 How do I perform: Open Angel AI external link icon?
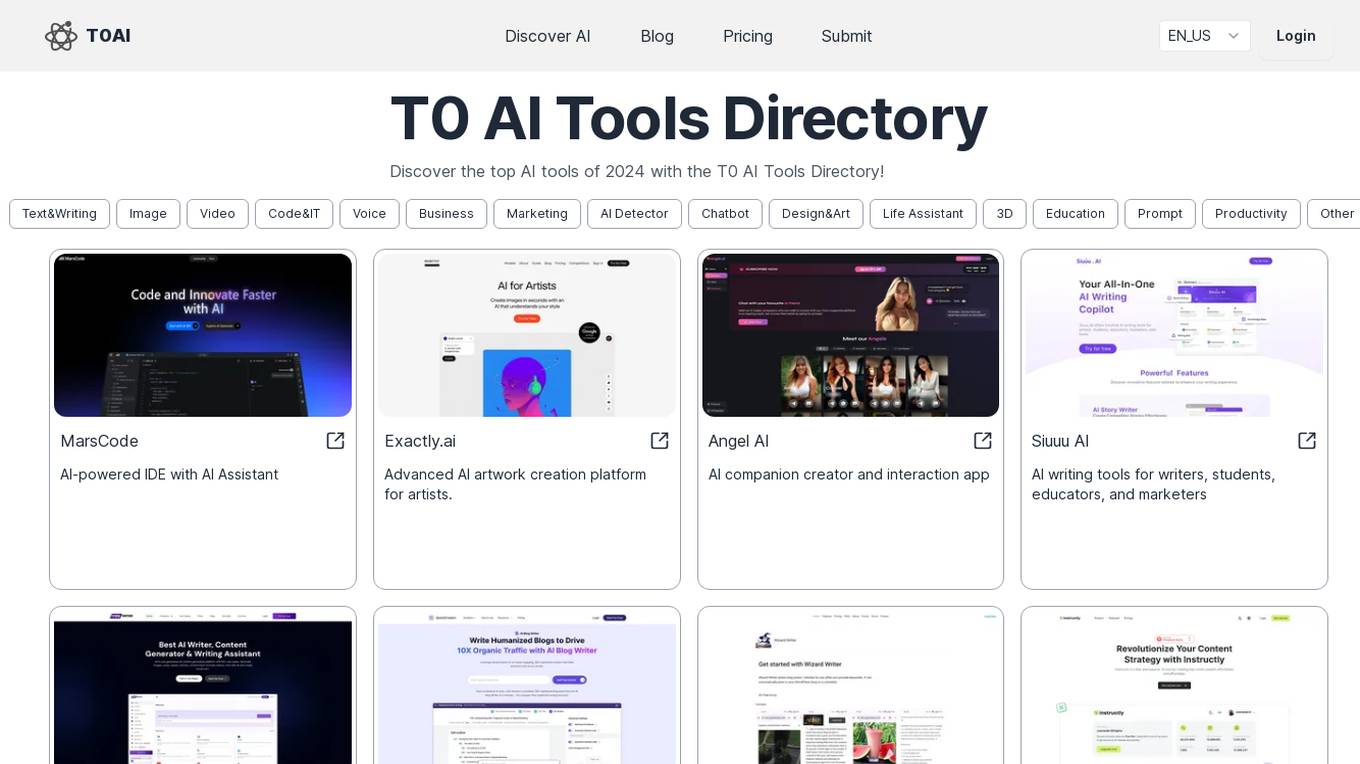(x=983, y=441)
